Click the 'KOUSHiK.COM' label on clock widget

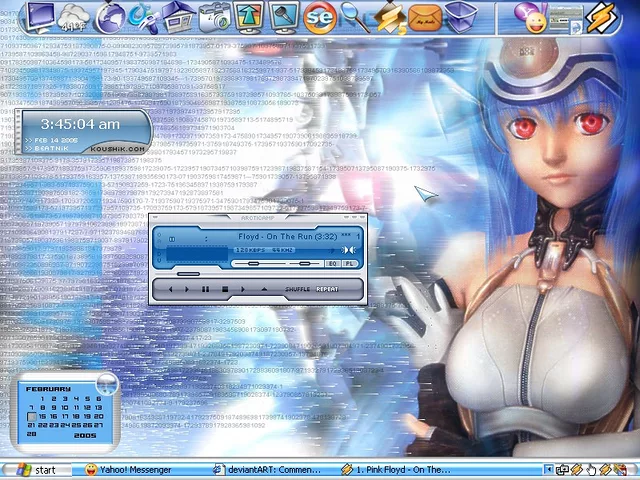tap(118, 149)
